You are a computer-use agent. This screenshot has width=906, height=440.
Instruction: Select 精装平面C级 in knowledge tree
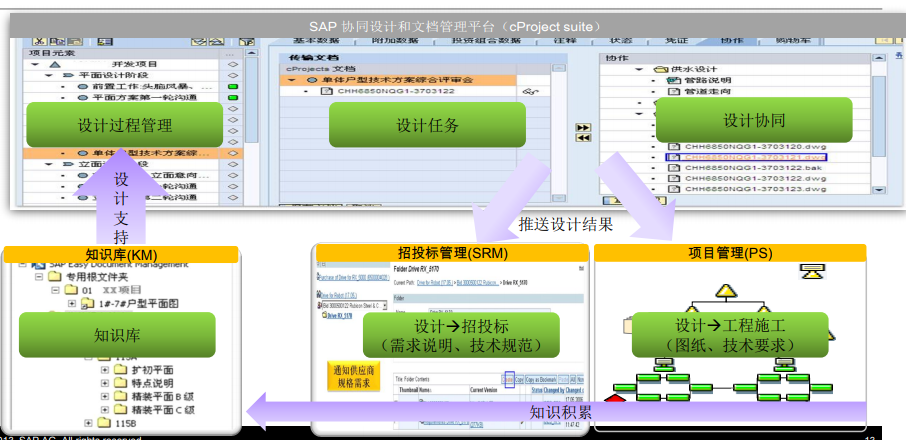point(163,409)
